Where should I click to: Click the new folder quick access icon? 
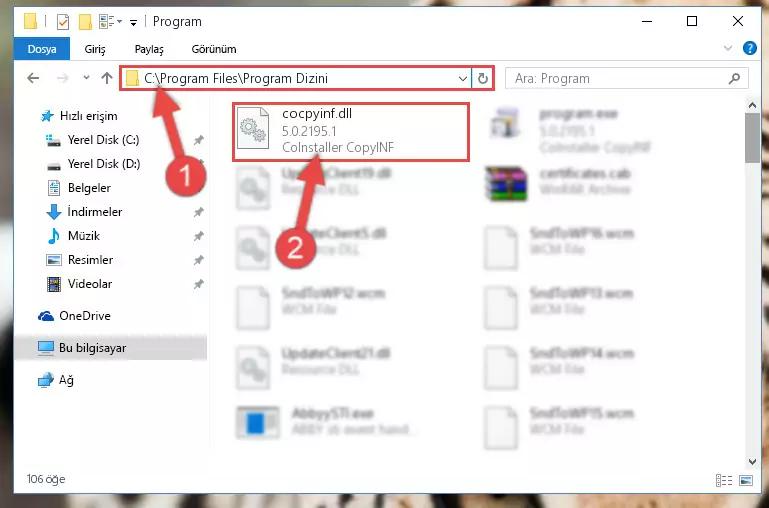click(85, 22)
